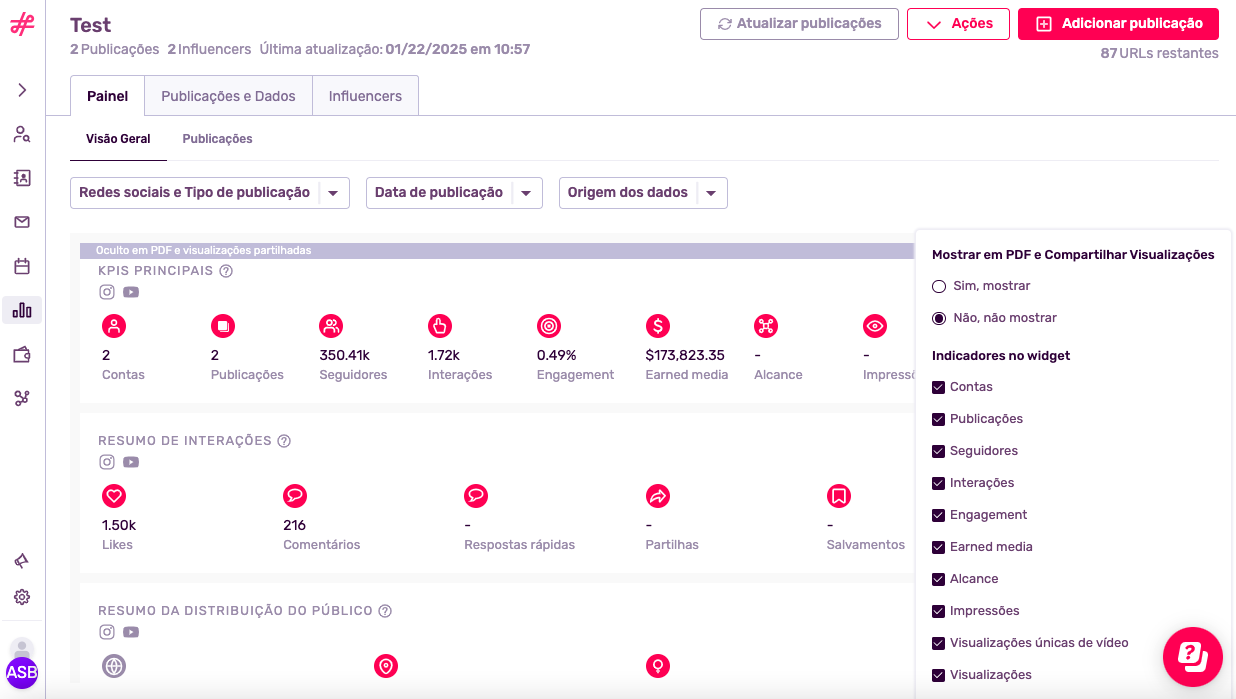Click the YouTube icon under KPIs Principais

(131, 292)
